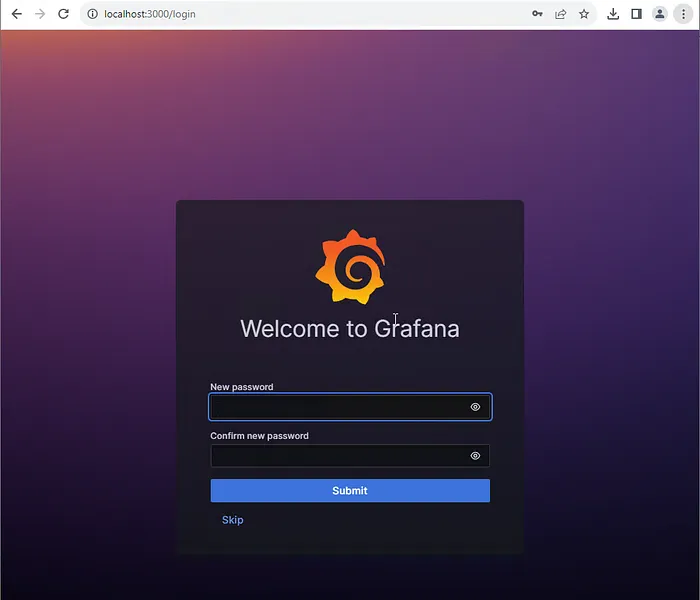Share this page via the share icon
700x600 pixels.
pyautogui.click(x=561, y=14)
